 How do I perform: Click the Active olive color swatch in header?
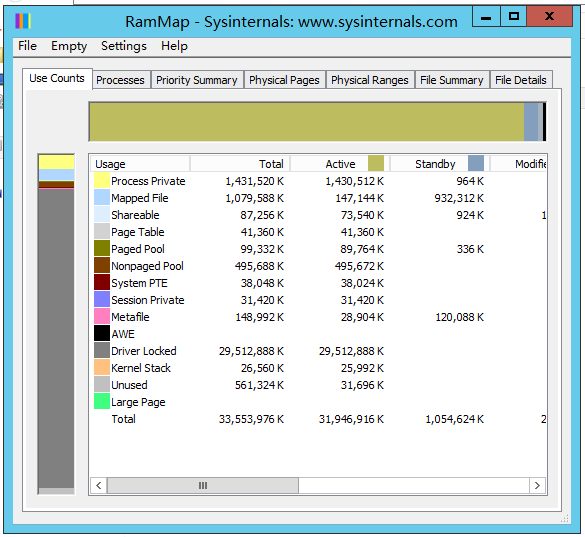tap(376, 163)
